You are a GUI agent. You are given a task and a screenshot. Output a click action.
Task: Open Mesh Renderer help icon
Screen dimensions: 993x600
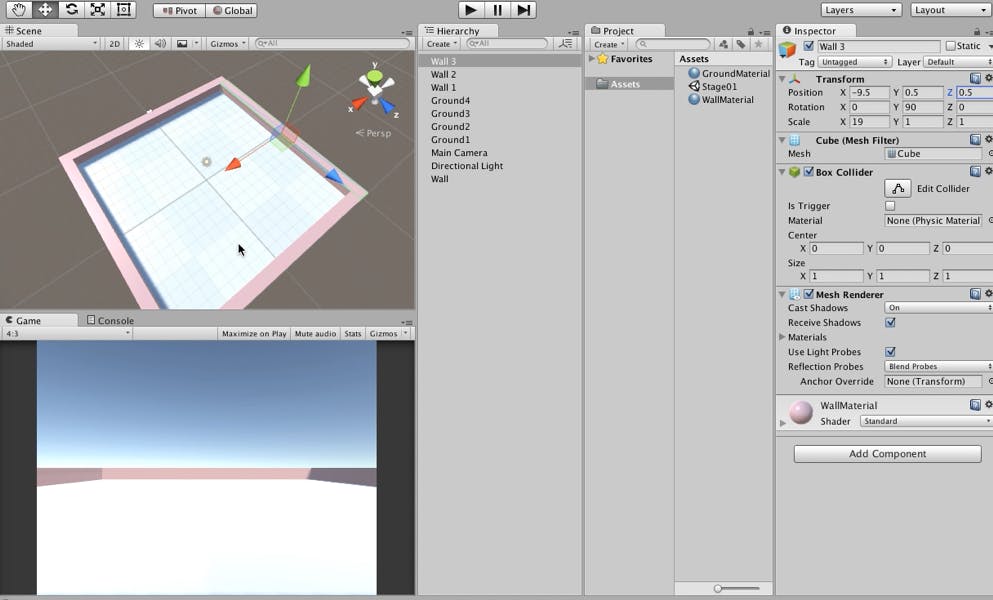coord(975,294)
